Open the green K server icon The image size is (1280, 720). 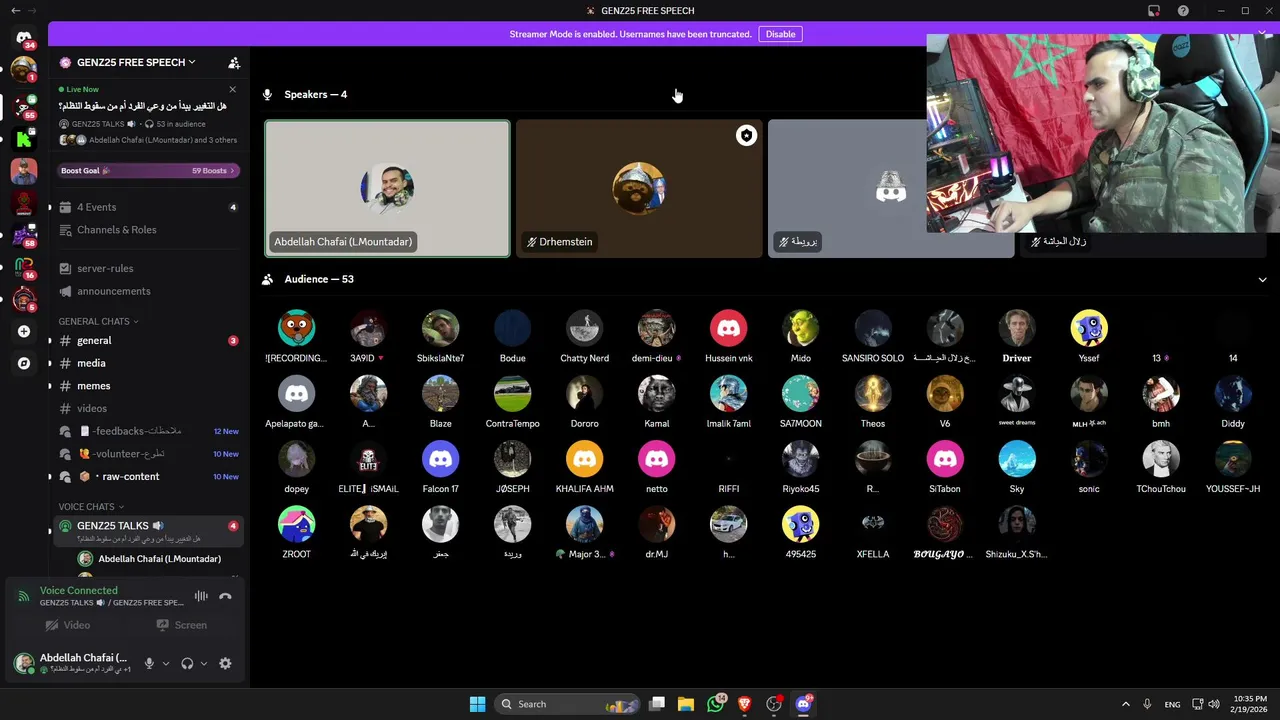tap(24, 139)
